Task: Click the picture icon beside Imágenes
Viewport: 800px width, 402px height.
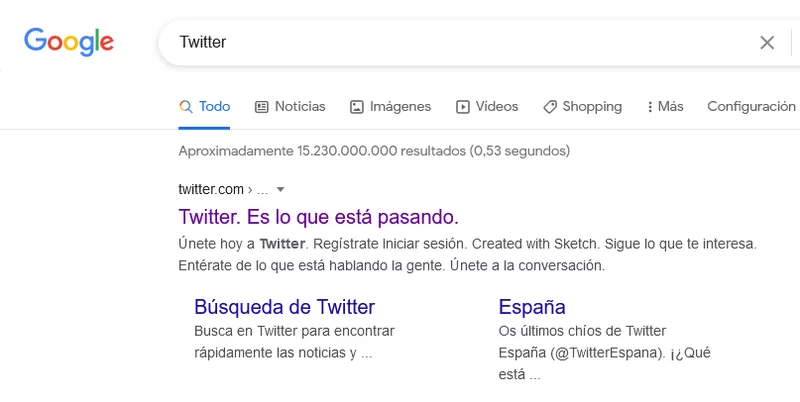Action: point(357,107)
